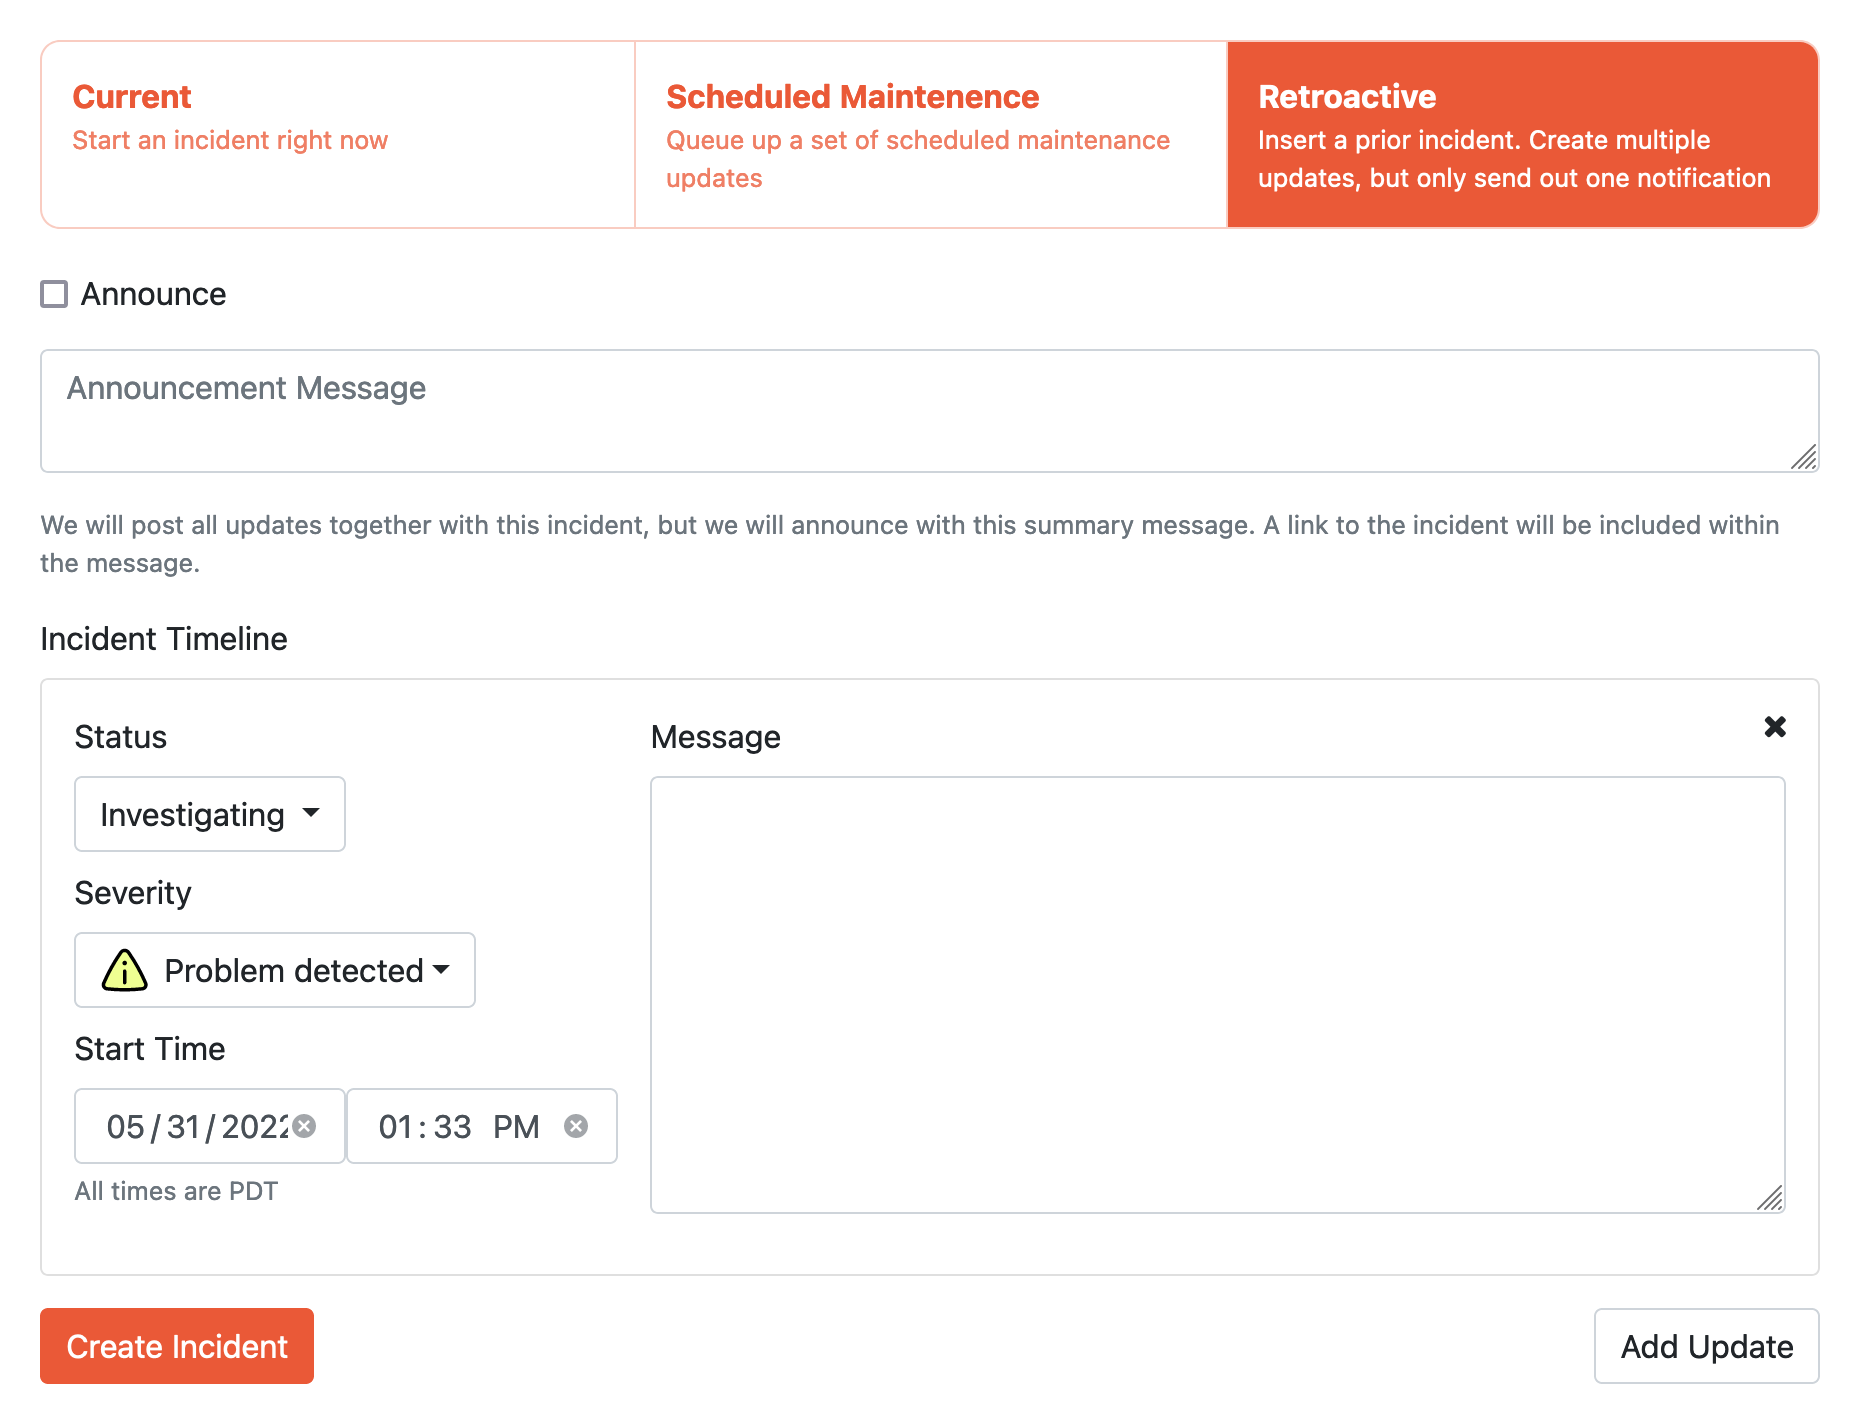The height and width of the screenshot is (1424, 1860).
Task: Select the hour segment of start time
Action: pyautogui.click(x=395, y=1127)
